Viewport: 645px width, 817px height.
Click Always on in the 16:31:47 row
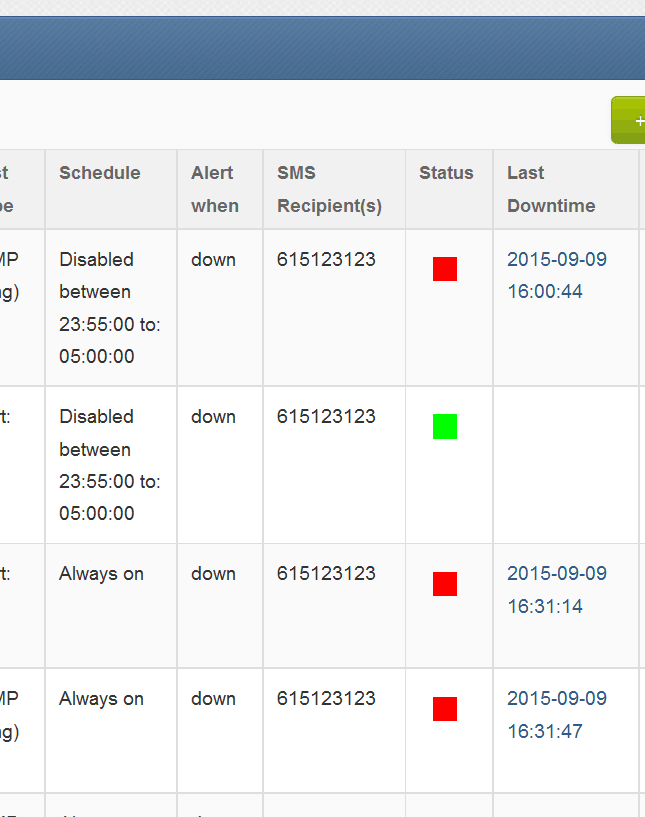pyautogui.click(x=101, y=699)
